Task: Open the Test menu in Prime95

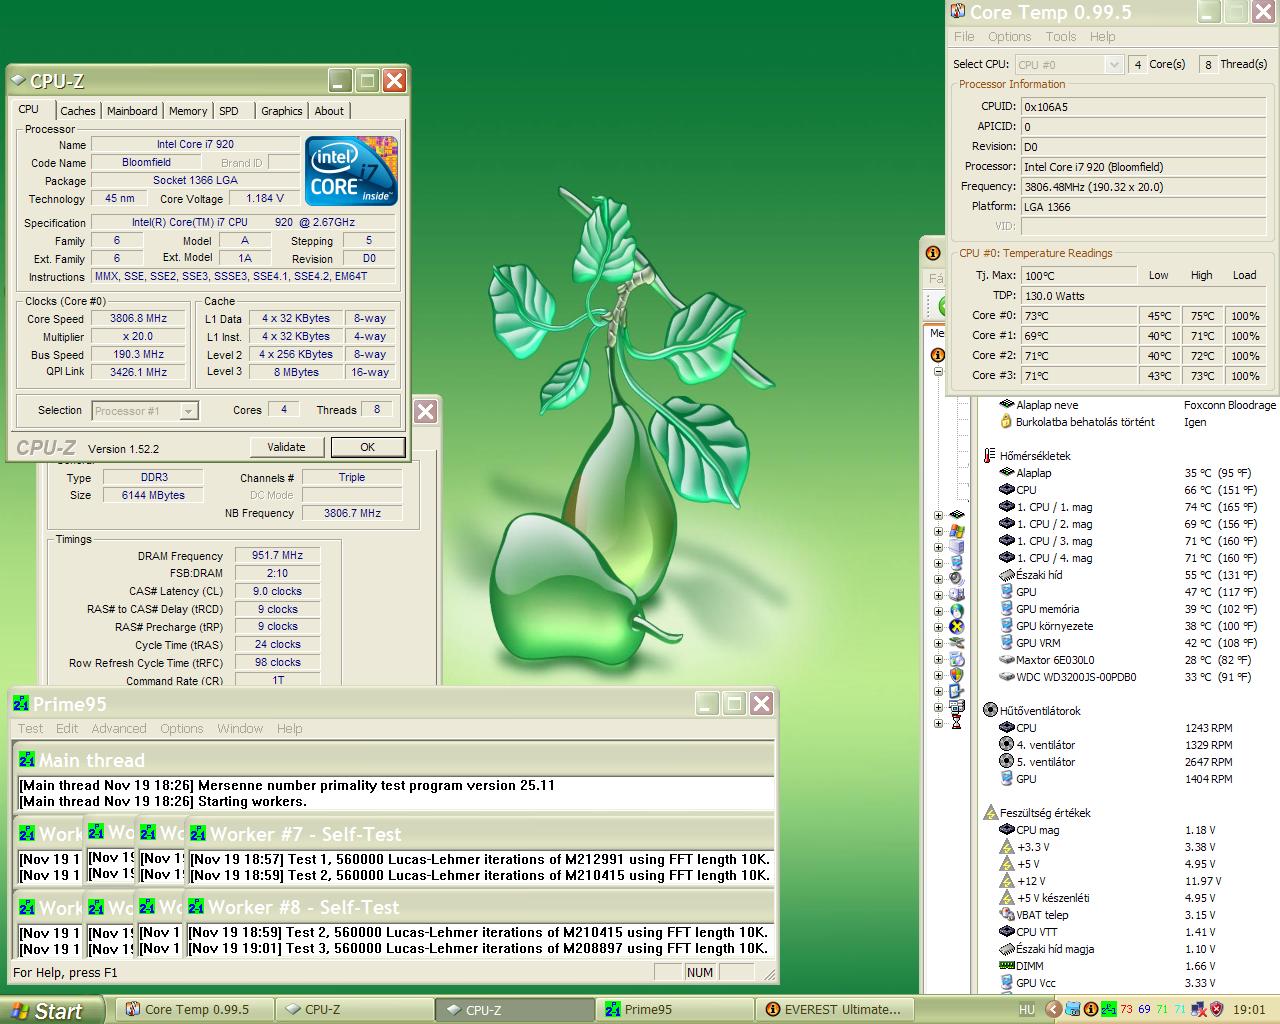Action: [x=30, y=728]
